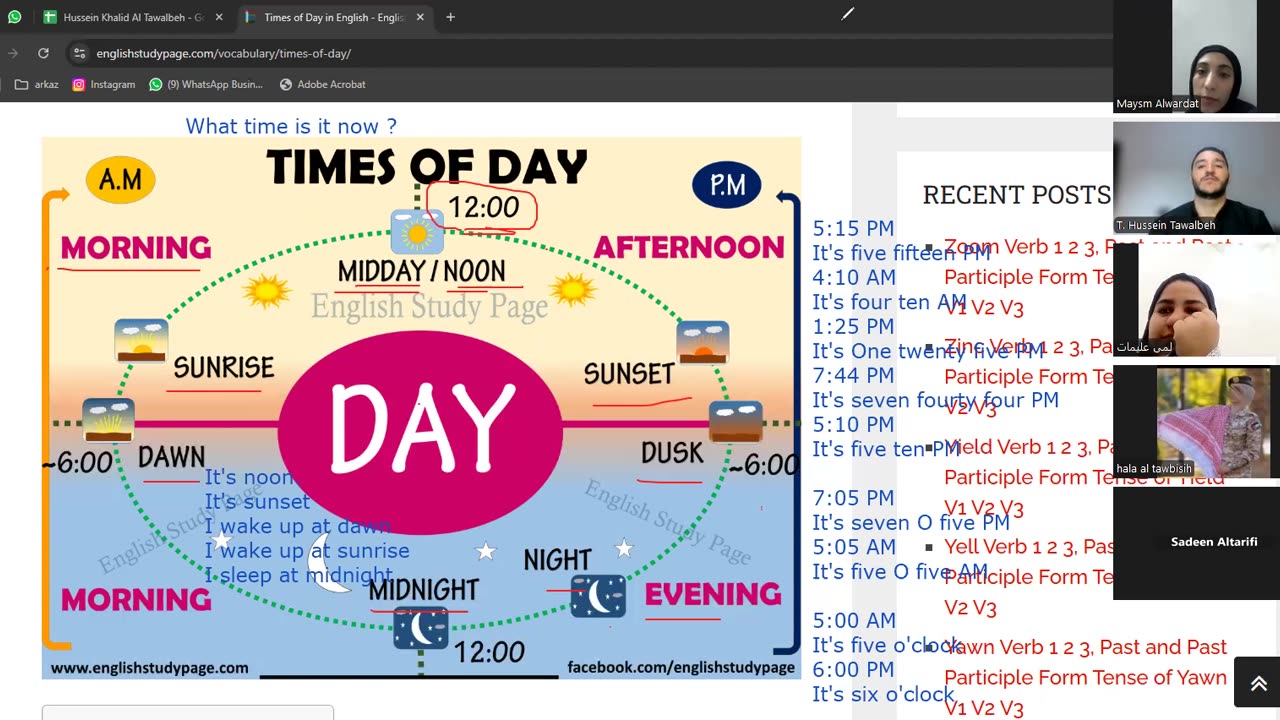
Task: Select the sunset picture icon
Action: (703, 343)
